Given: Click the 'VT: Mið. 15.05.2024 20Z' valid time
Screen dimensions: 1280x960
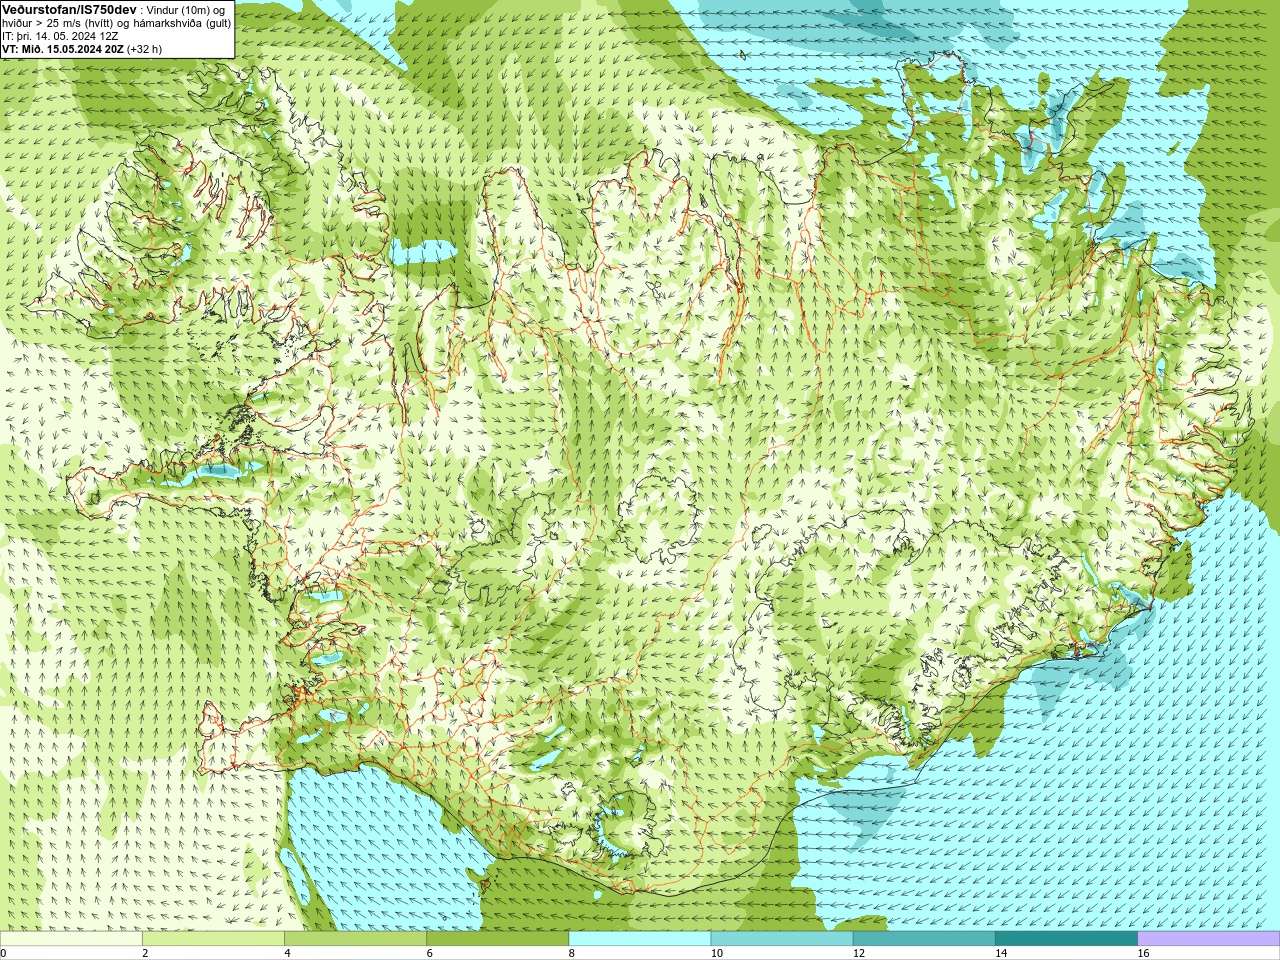Looking at the screenshot, I should (63, 49).
